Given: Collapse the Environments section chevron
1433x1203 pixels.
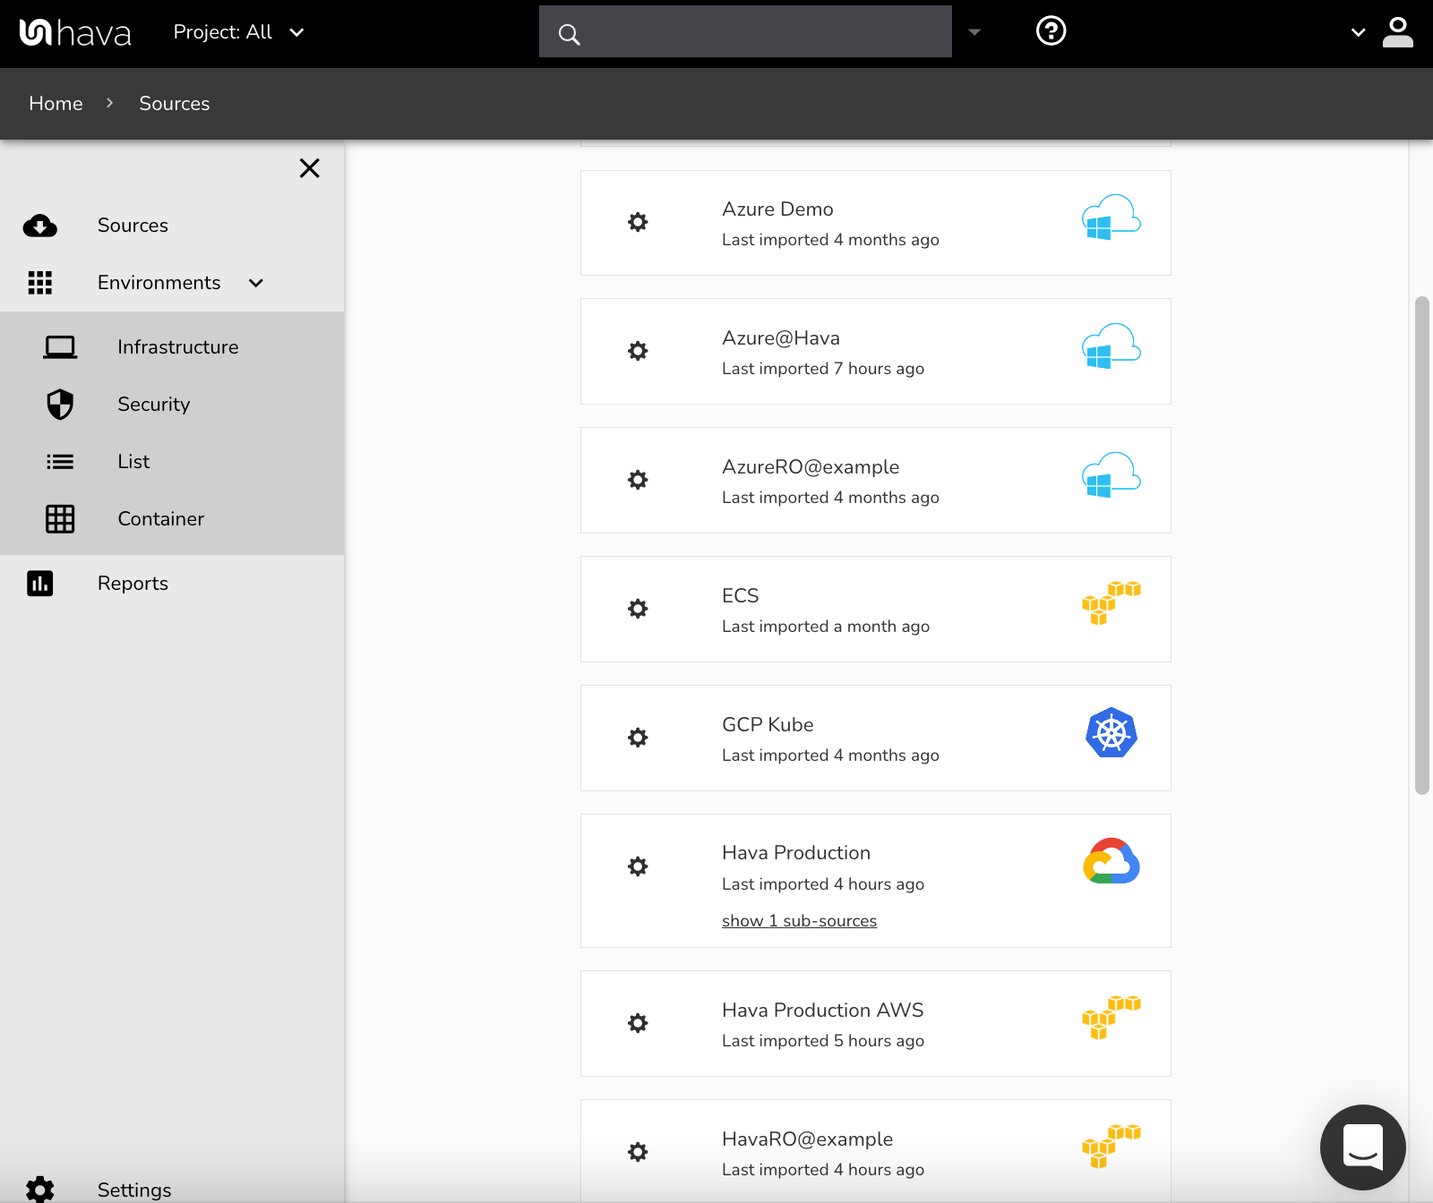Looking at the screenshot, I should click(255, 283).
